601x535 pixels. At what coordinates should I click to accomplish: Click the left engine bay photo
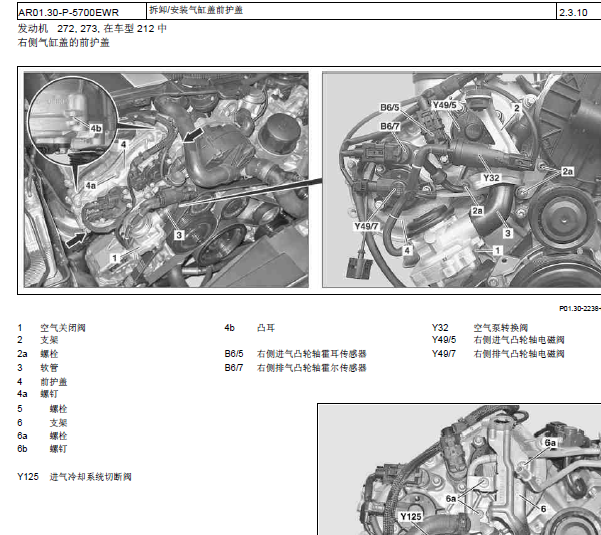click(x=166, y=180)
